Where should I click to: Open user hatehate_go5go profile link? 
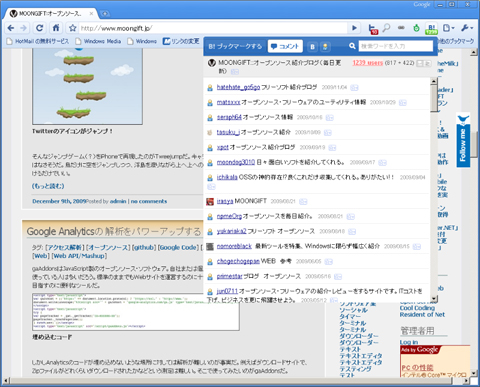pyautogui.click(x=238, y=87)
